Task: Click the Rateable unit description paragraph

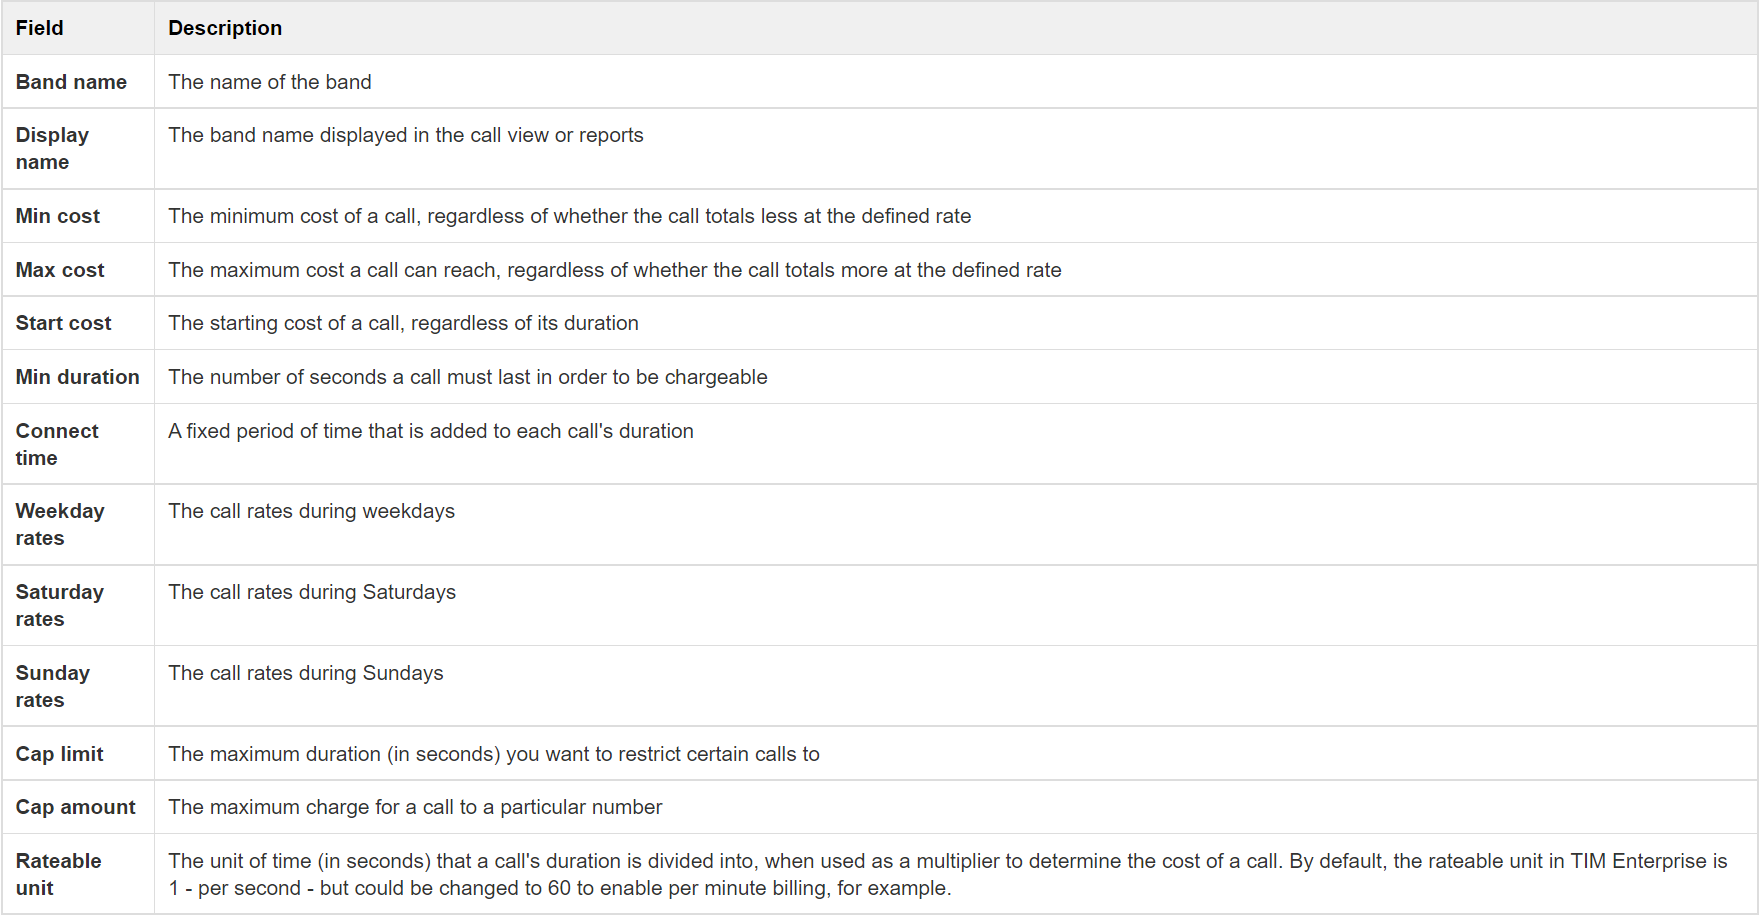Action: [x=947, y=874]
